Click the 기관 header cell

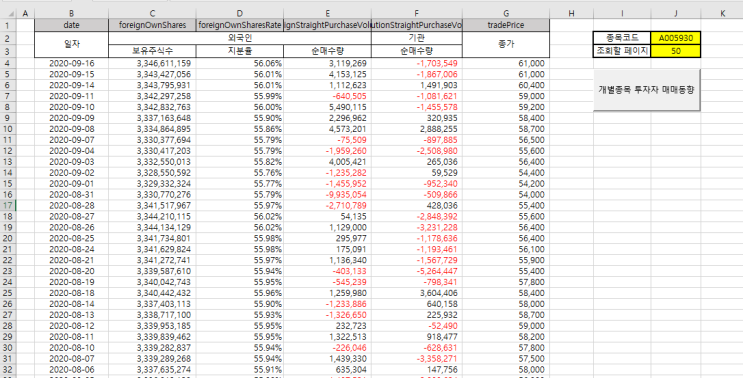[417, 38]
